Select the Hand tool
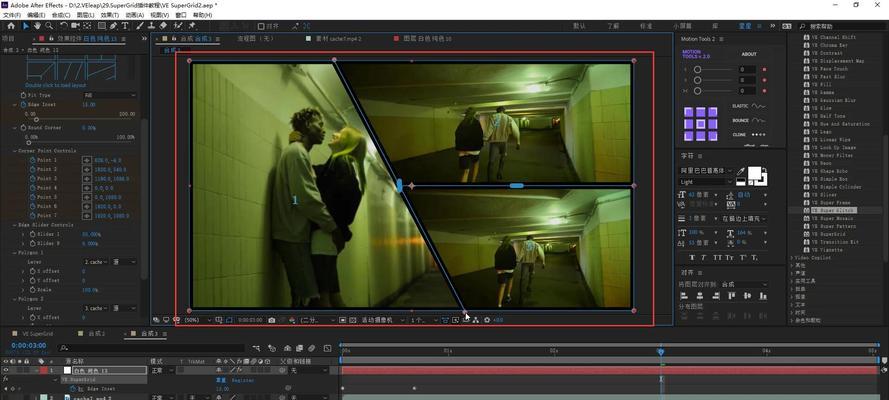889x400 pixels. click(37, 26)
